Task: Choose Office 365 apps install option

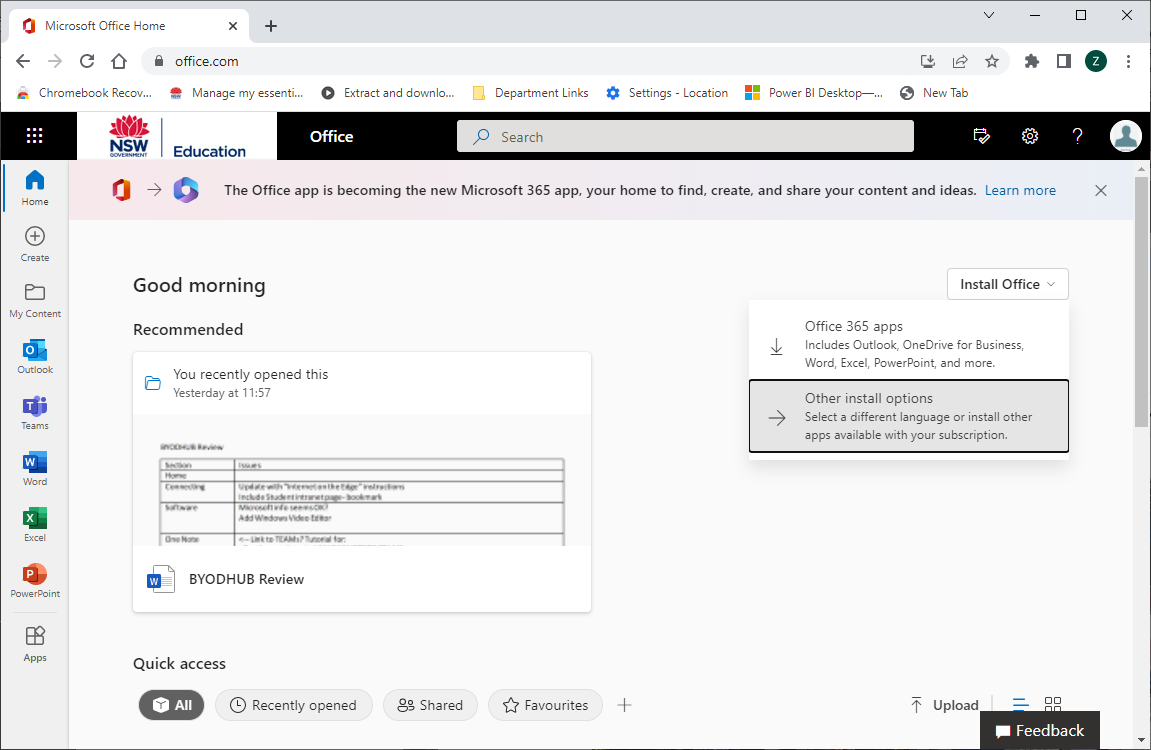Action: pos(909,344)
